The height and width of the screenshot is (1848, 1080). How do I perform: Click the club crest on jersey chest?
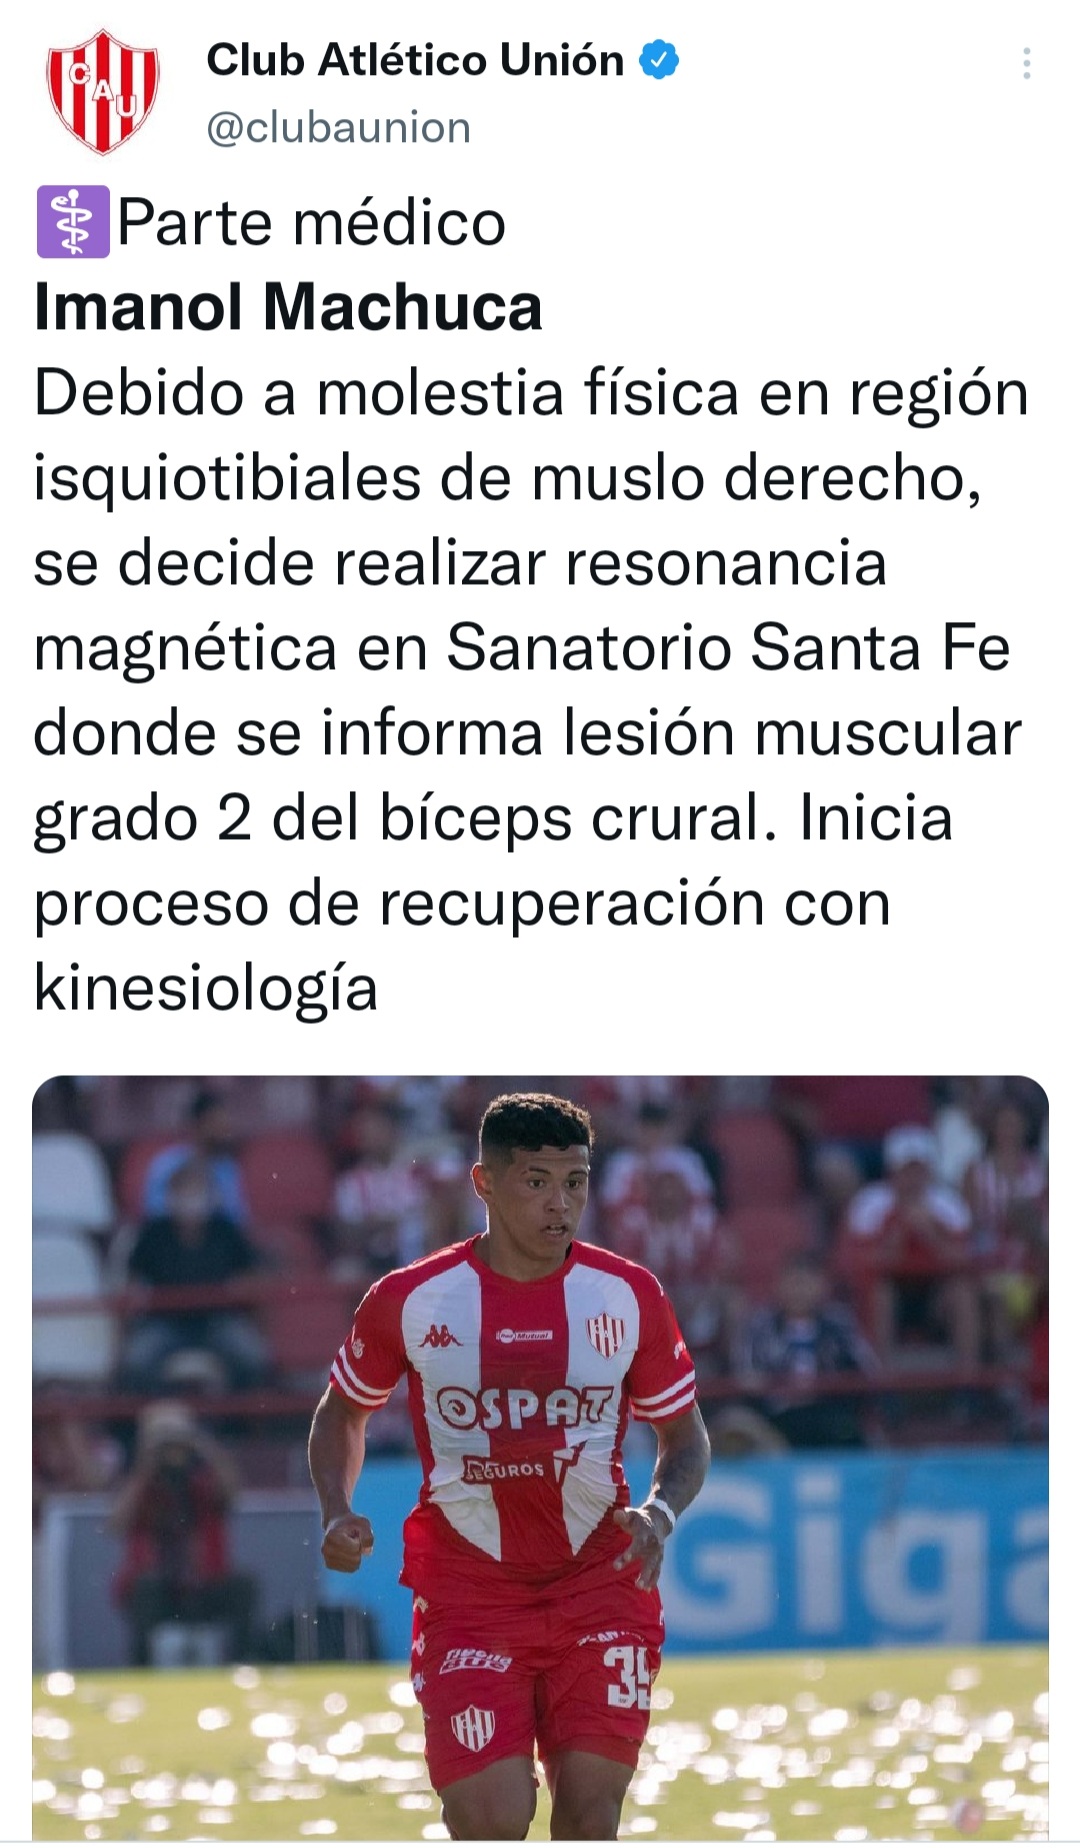point(605,1334)
